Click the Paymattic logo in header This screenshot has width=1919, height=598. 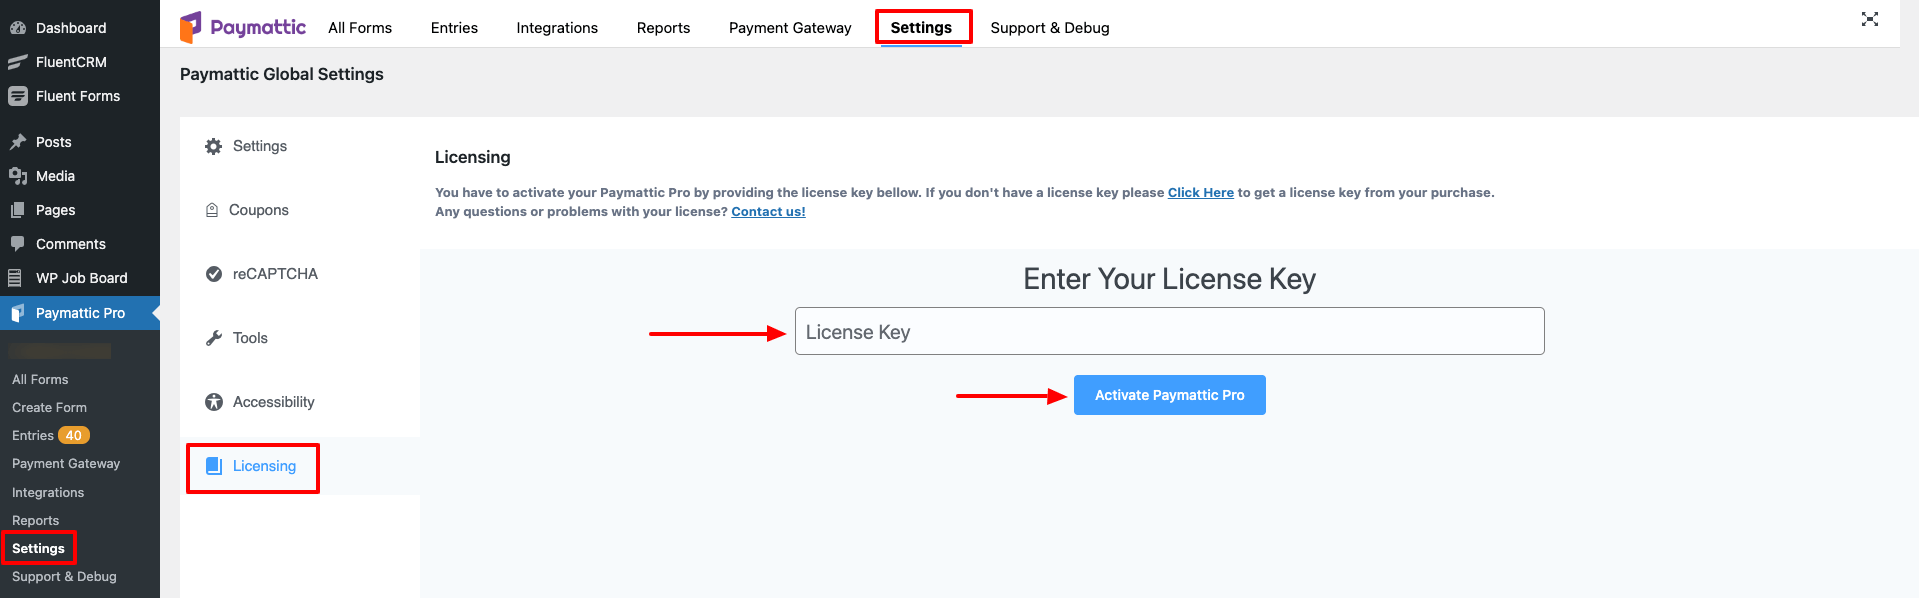coord(243,27)
